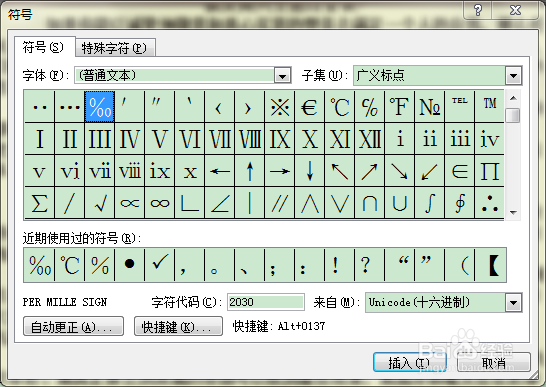The height and width of the screenshot is (387, 546).
Task: Pick the product ∏ symbol
Action: (489, 171)
